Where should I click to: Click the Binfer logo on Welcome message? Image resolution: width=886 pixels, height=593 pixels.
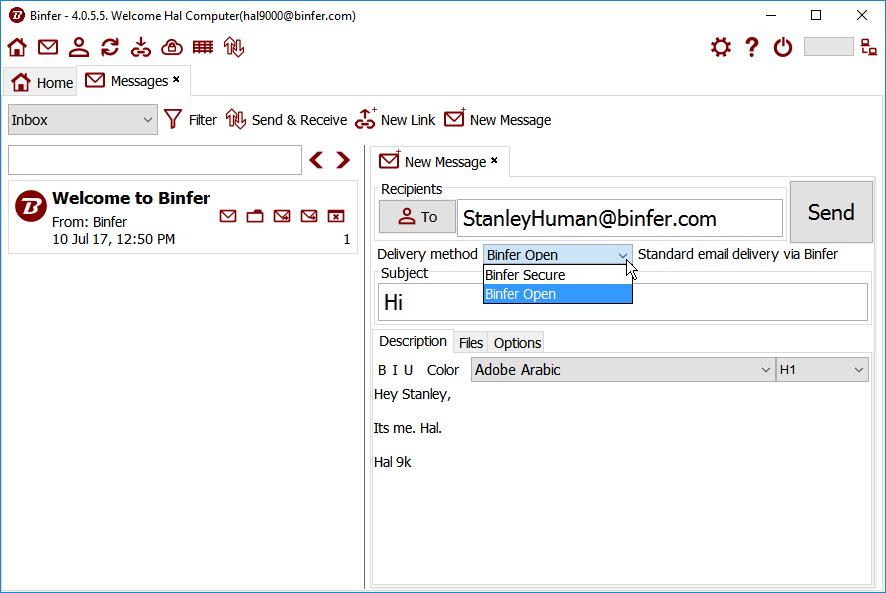[31, 206]
